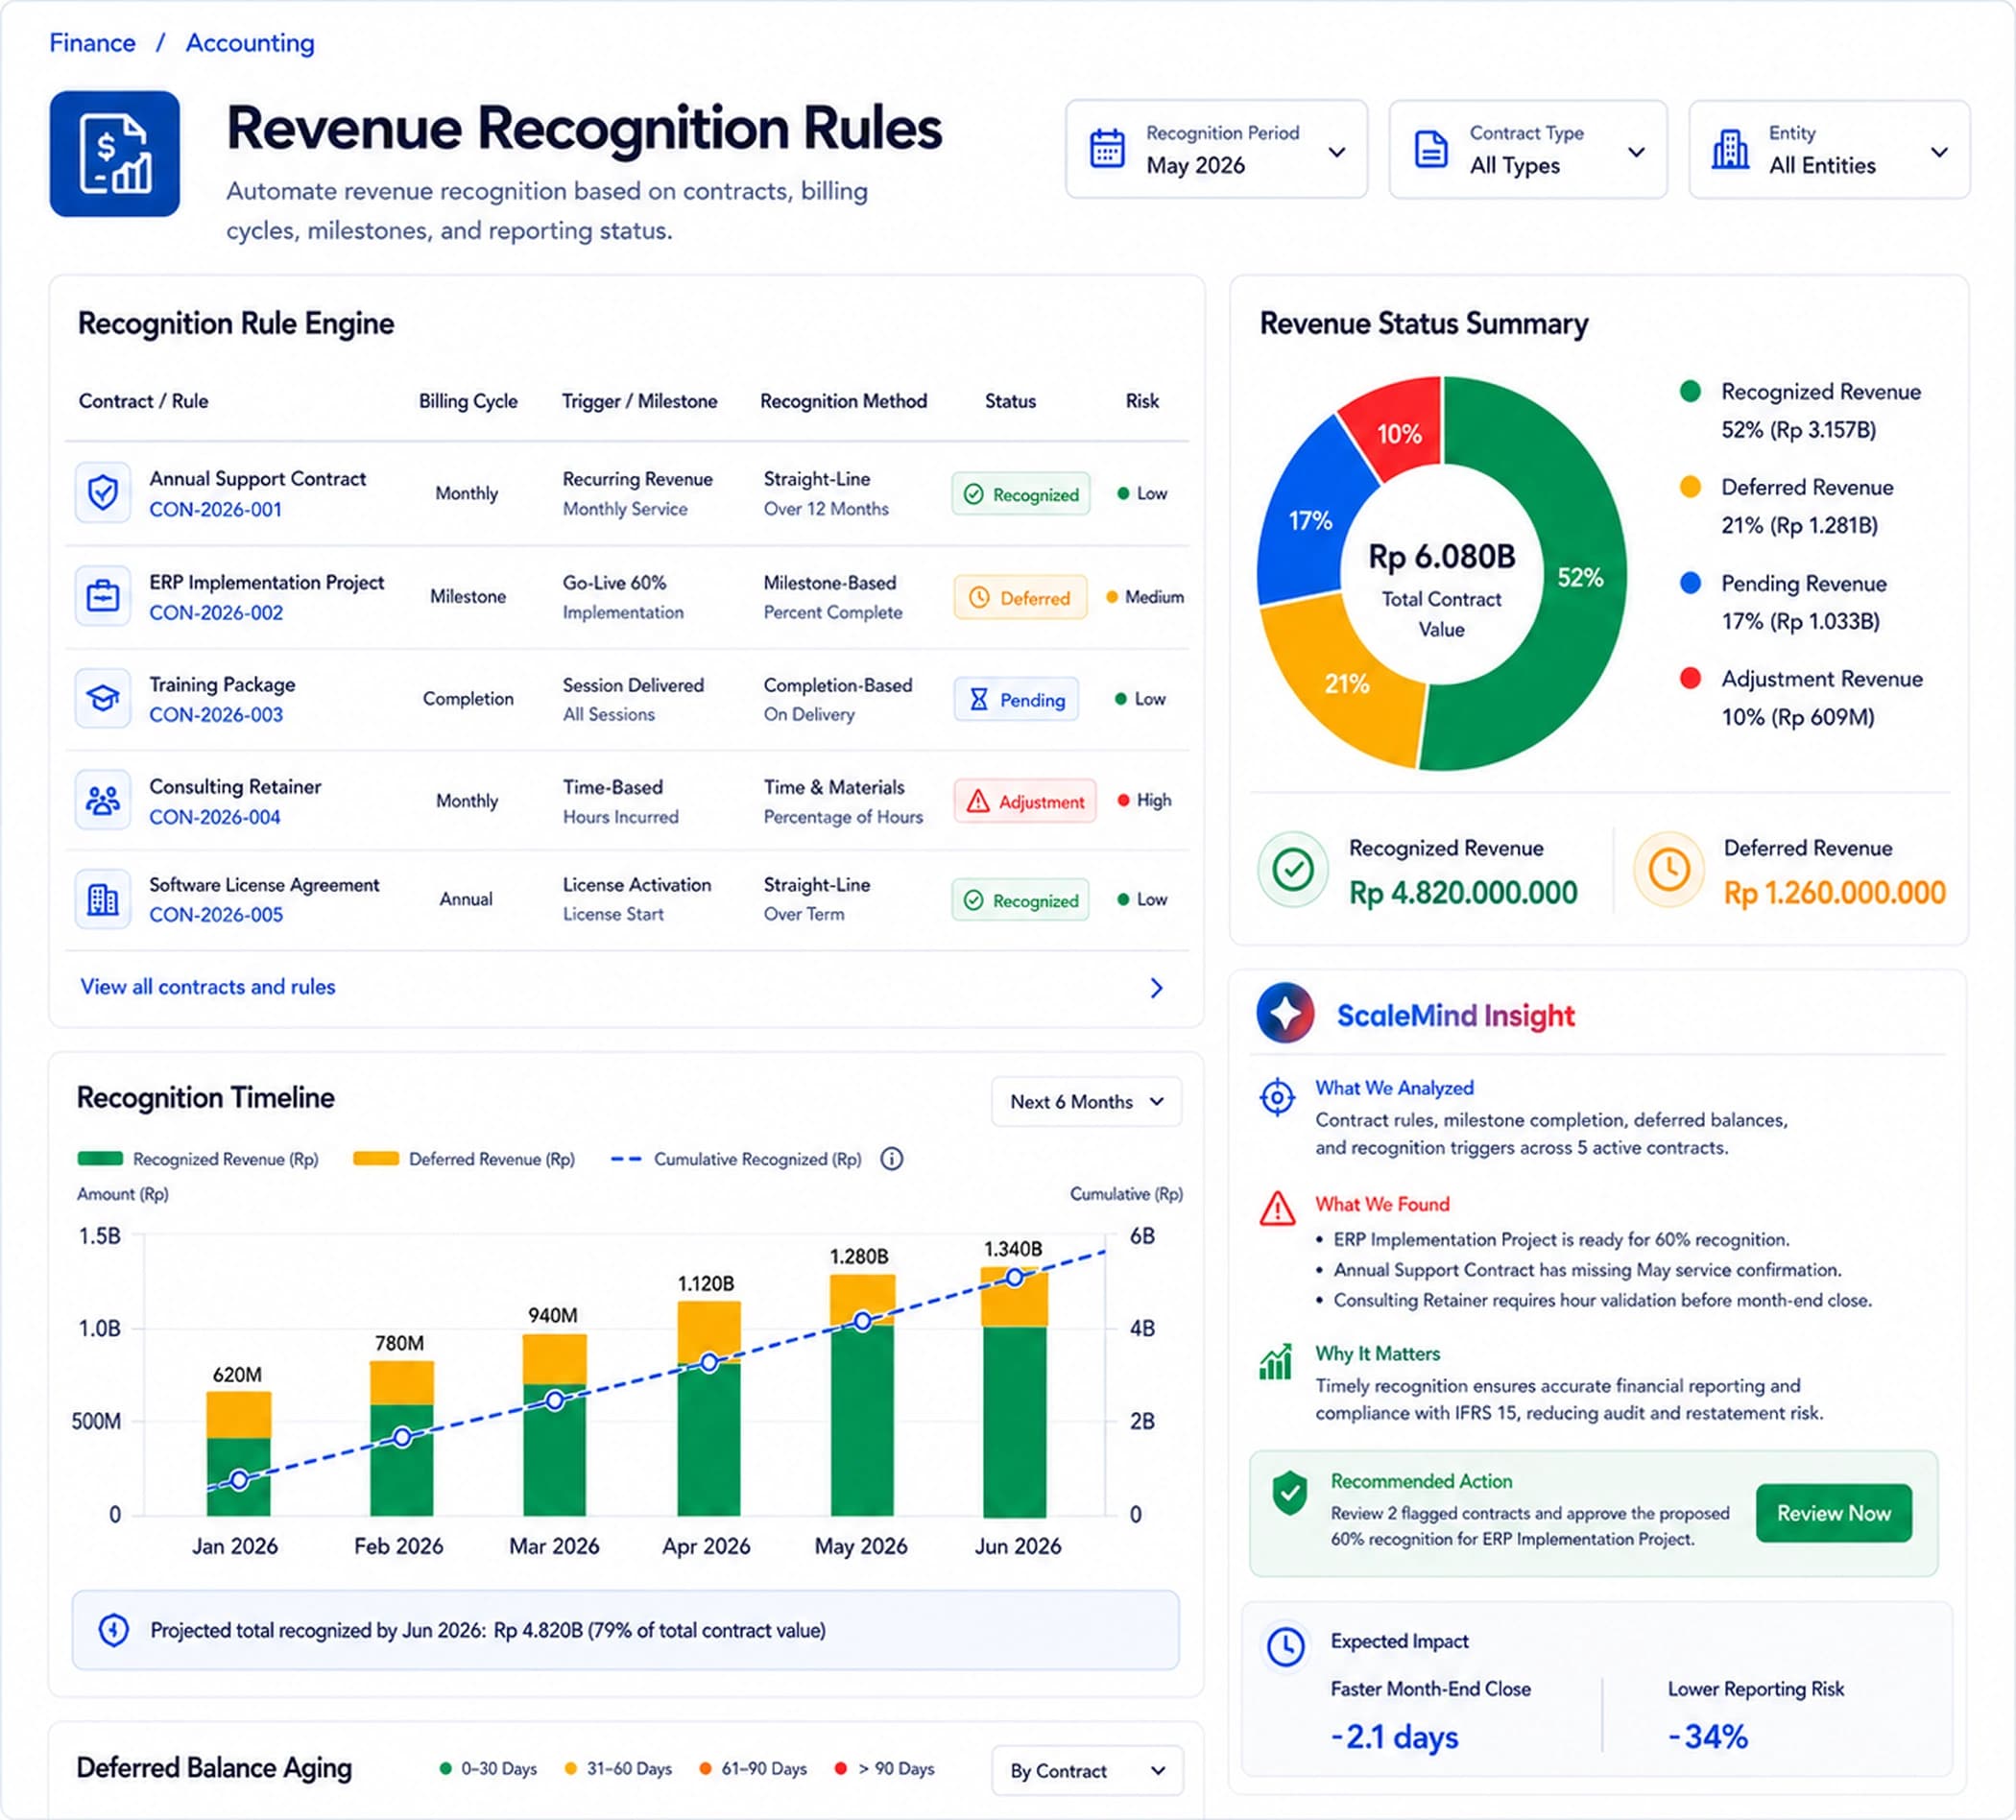The width and height of the screenshot is (2016, 1820).
Task: Expand the Next 6 Months timeline dropdown
Action: (x=1086, y=1102)
